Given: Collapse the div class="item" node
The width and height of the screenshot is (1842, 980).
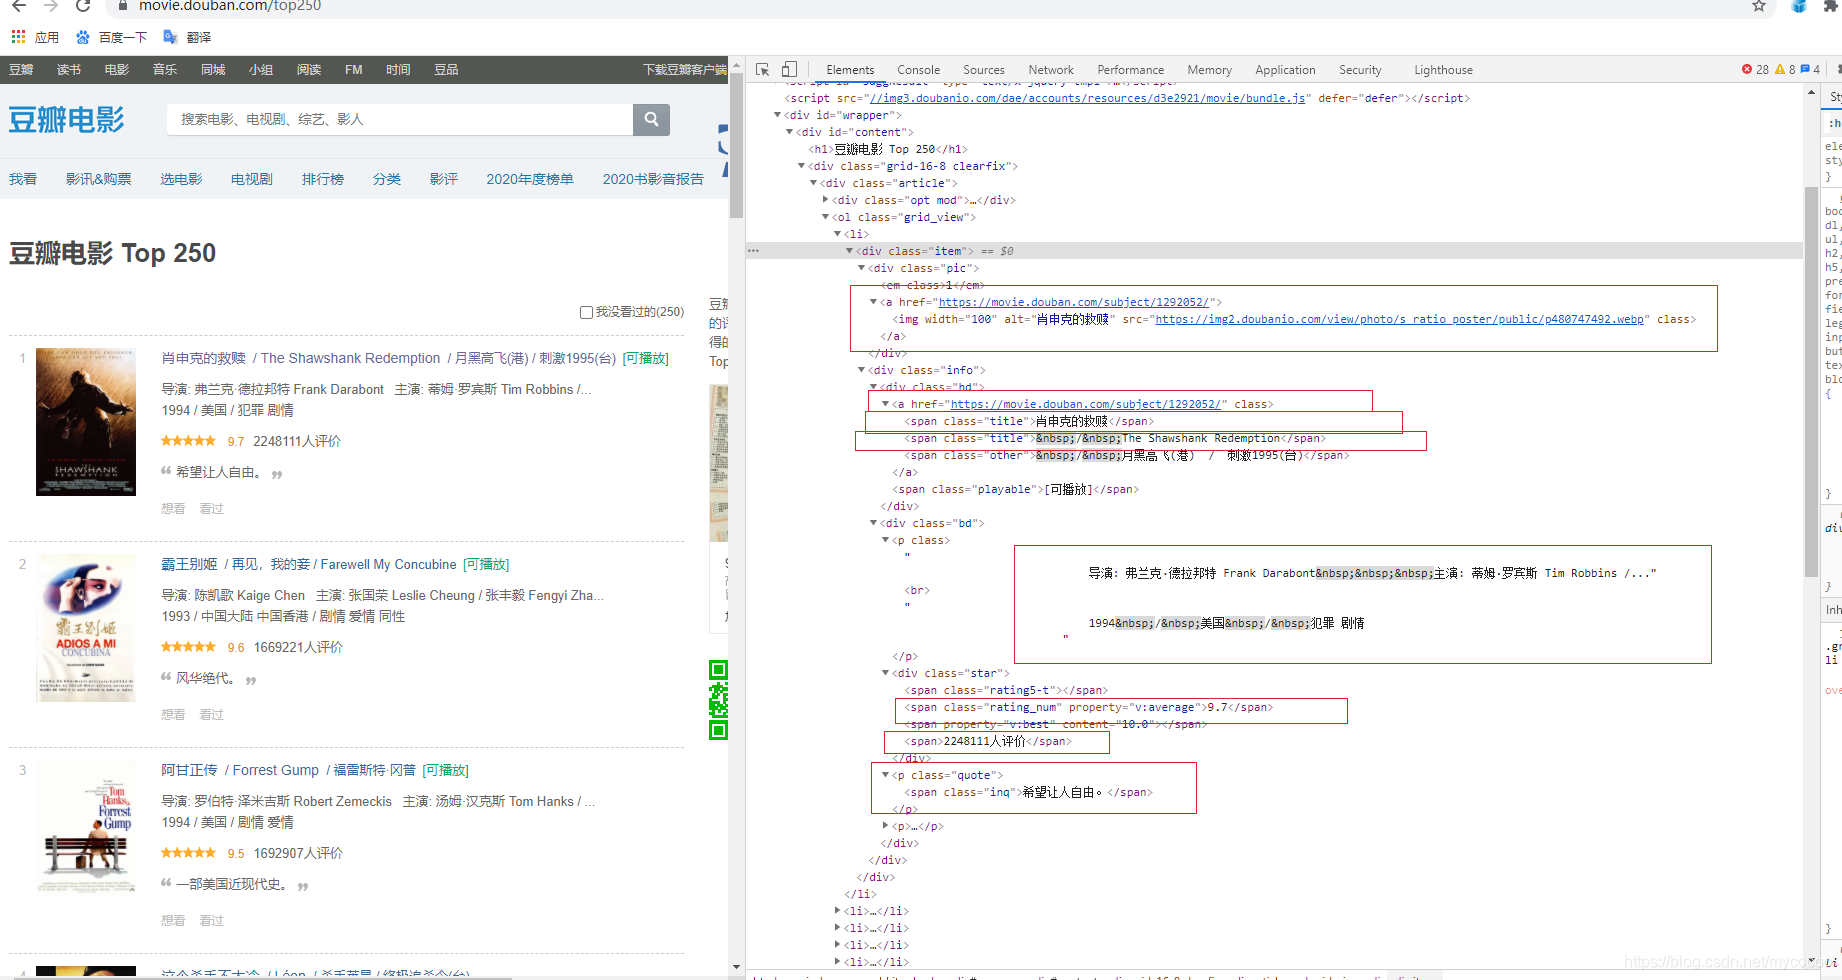Looking at the screenshot, I should pyautogui.click(x=850, y=251).
